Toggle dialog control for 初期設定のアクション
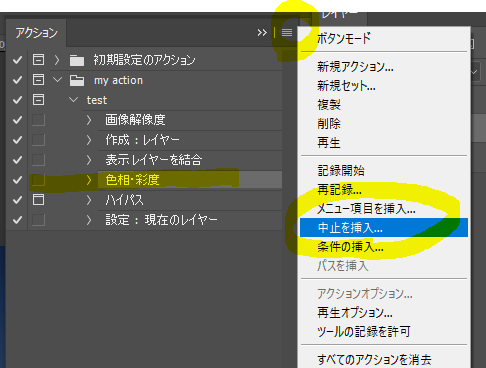 (38, 60)
